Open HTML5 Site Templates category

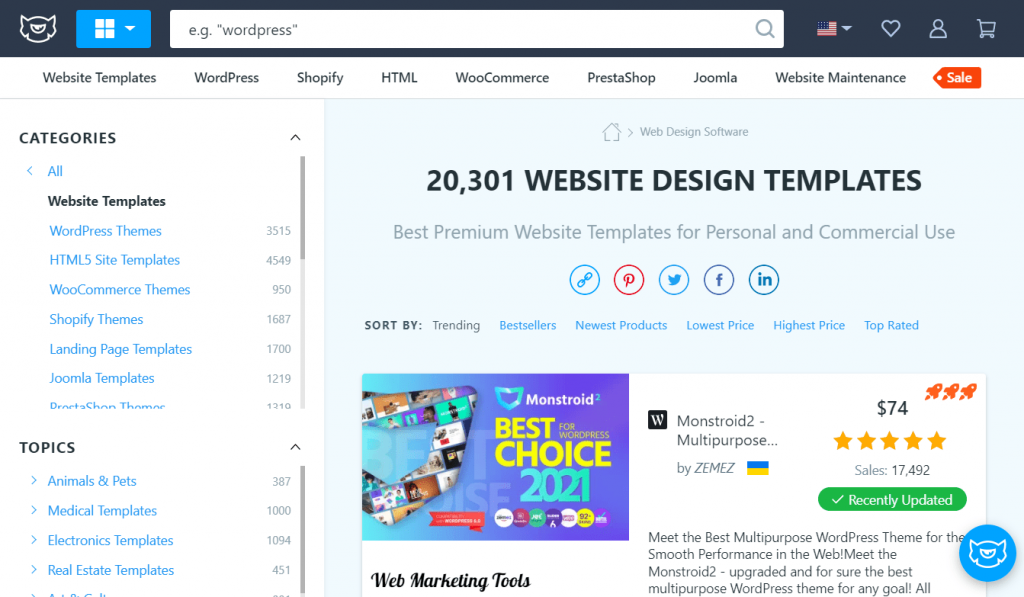(114, 260)
